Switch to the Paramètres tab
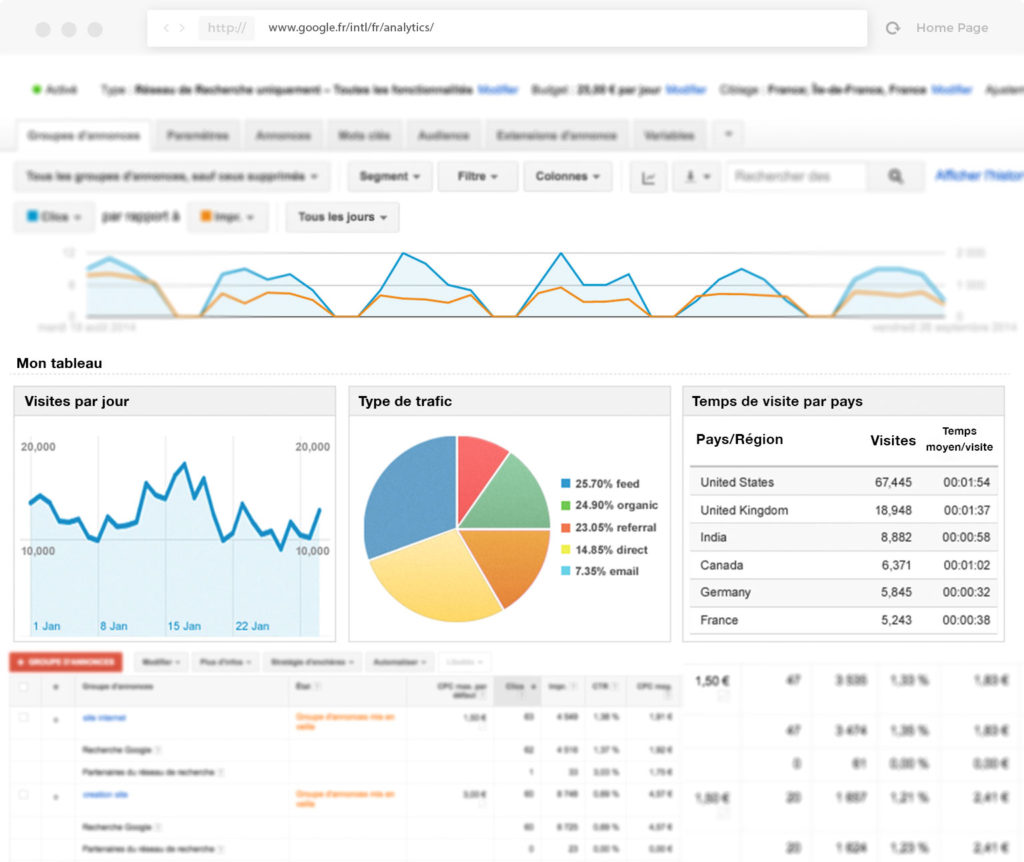 pos(198,136)
